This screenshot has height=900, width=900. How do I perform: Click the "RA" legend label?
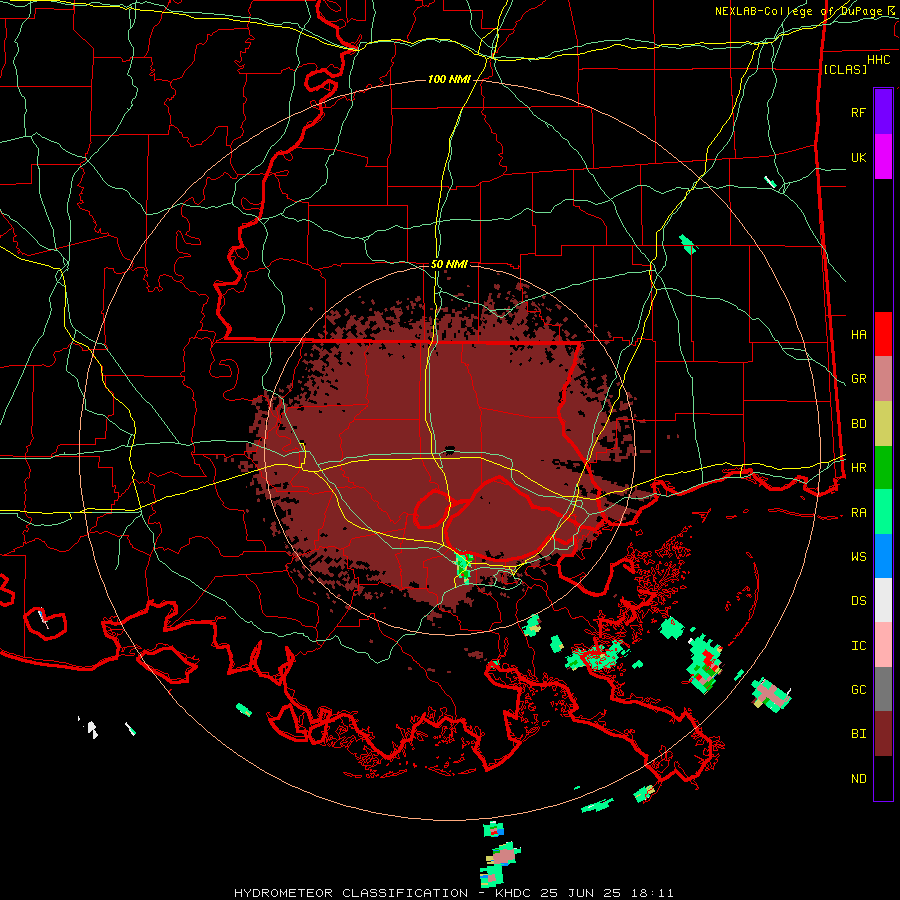tap(858, 513)
